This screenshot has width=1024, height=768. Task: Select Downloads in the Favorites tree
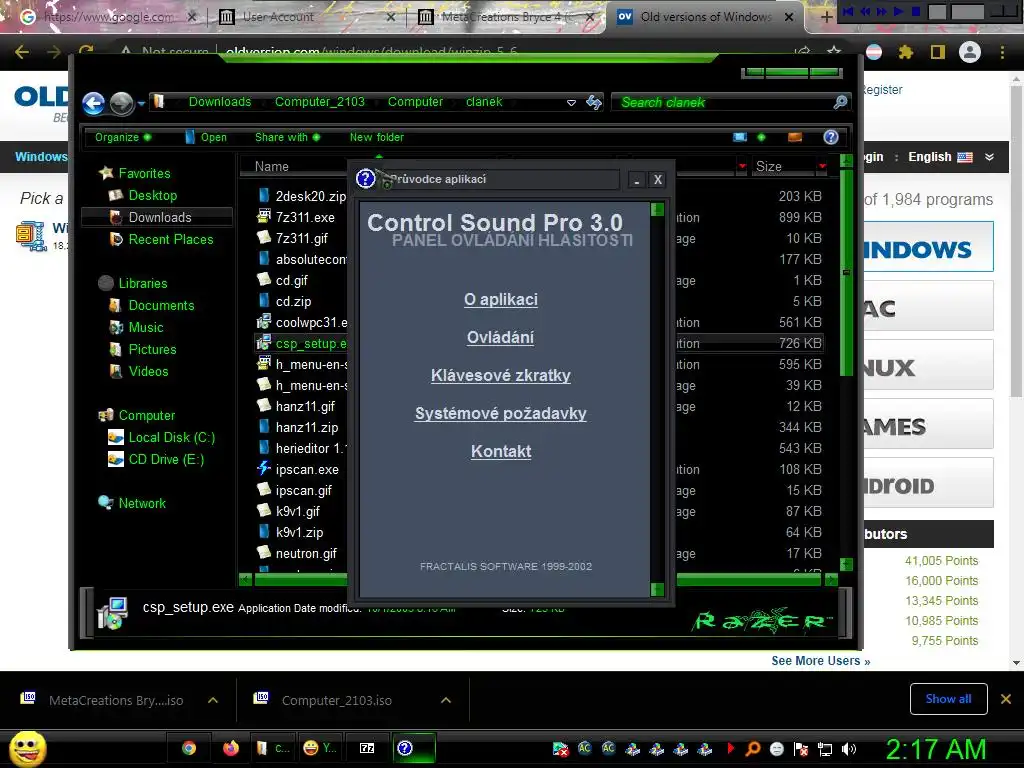[x=157, y=217]
